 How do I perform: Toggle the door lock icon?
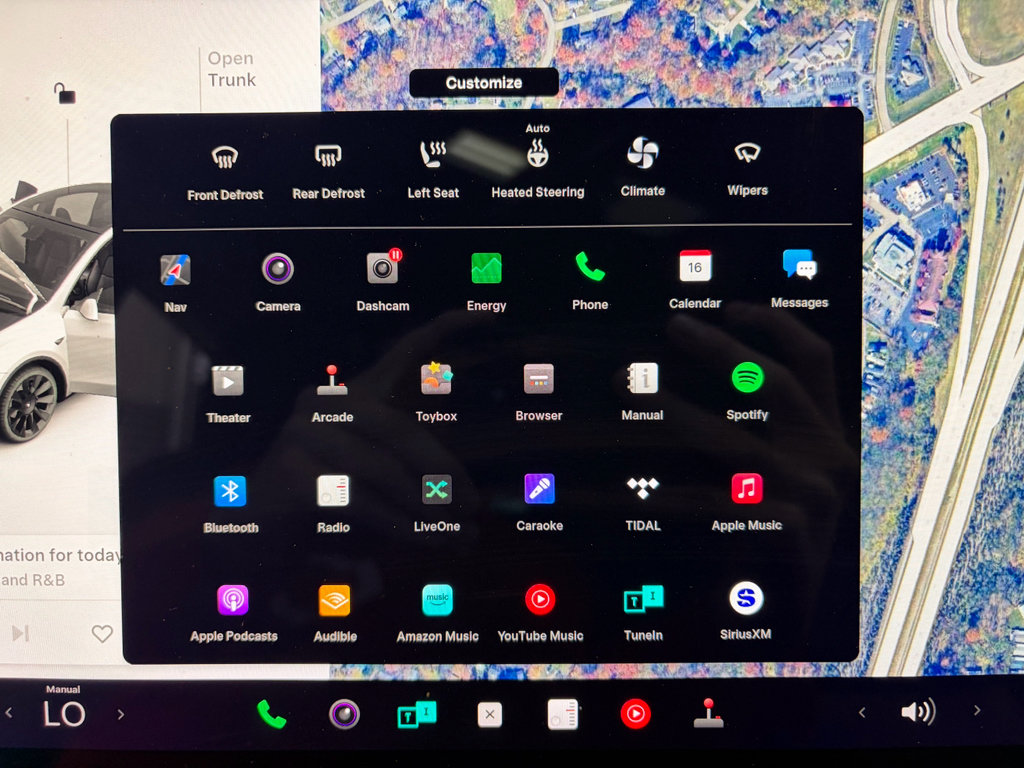click(64, 93)
